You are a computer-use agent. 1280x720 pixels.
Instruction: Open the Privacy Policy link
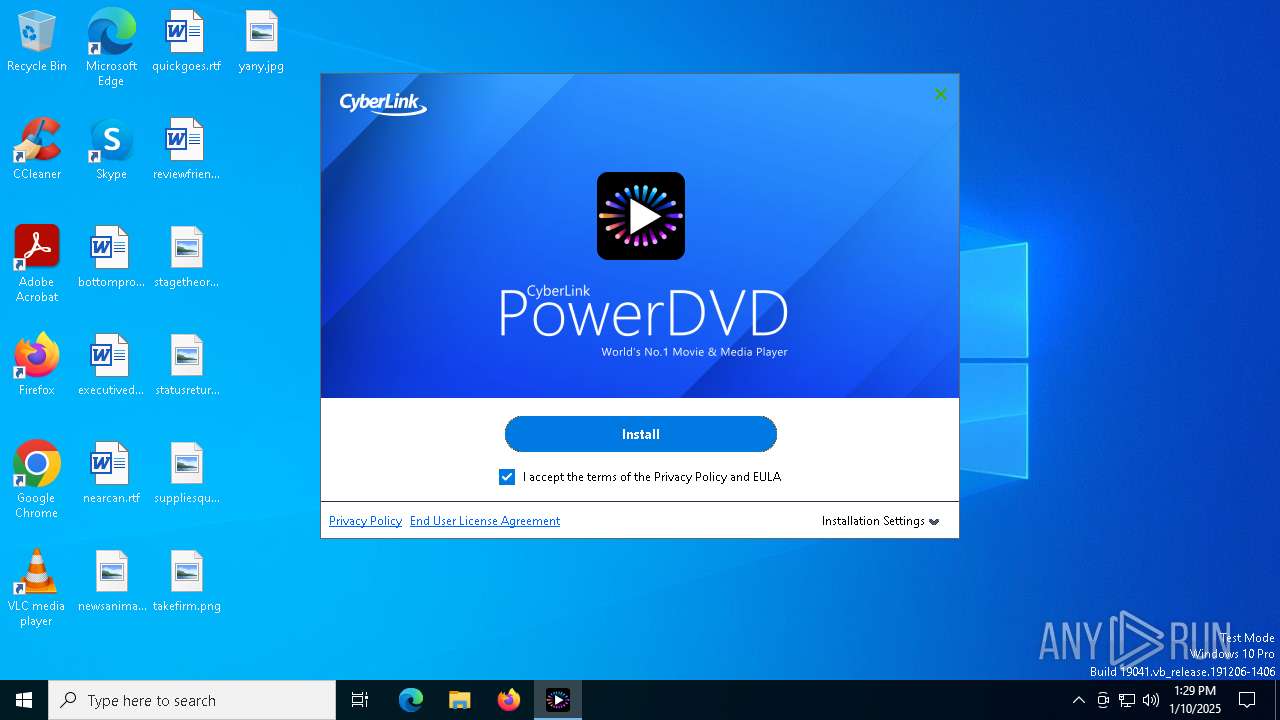pos(365,521)
